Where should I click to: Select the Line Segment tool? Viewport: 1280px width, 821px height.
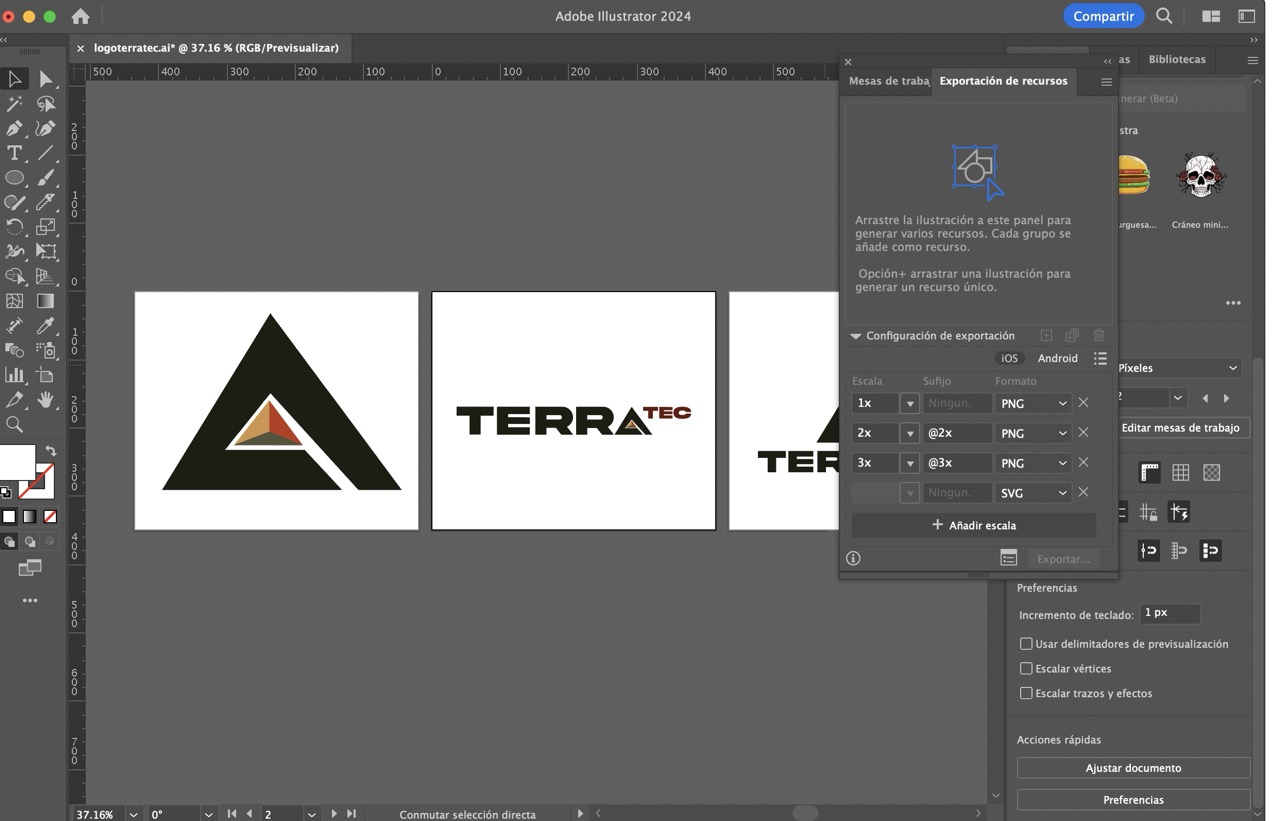(46, 153)
